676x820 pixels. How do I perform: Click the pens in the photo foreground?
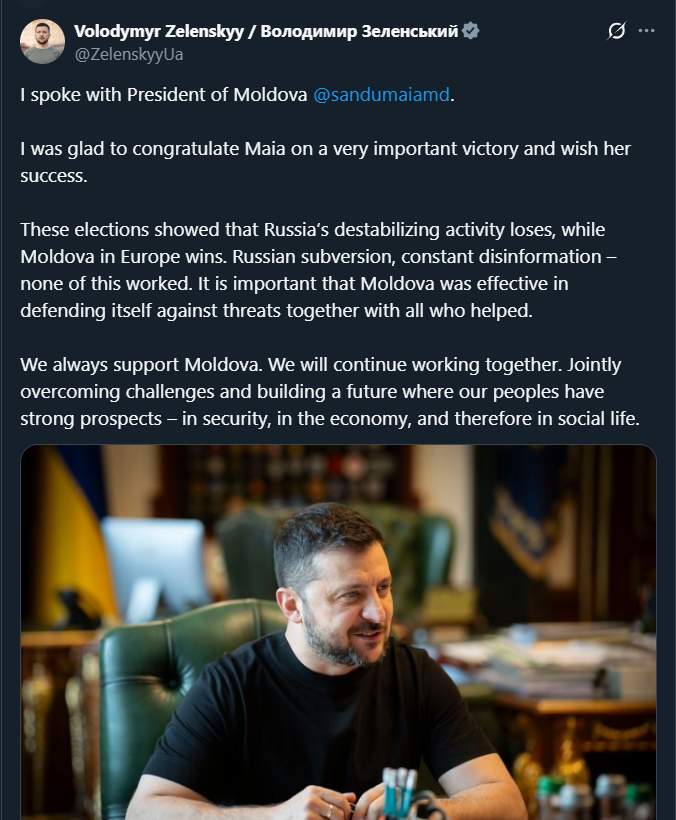(x=400, y=790)
